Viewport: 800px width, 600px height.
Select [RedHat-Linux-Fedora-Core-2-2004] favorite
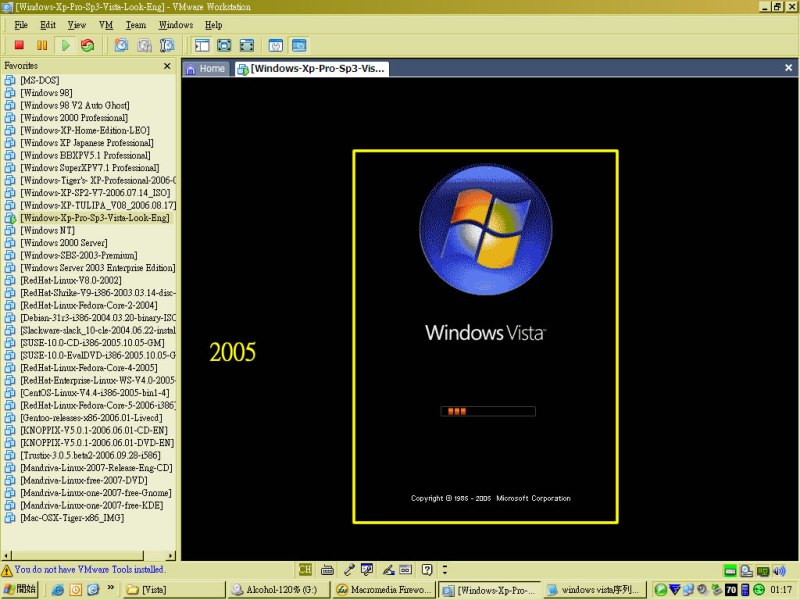pos(89,305)
